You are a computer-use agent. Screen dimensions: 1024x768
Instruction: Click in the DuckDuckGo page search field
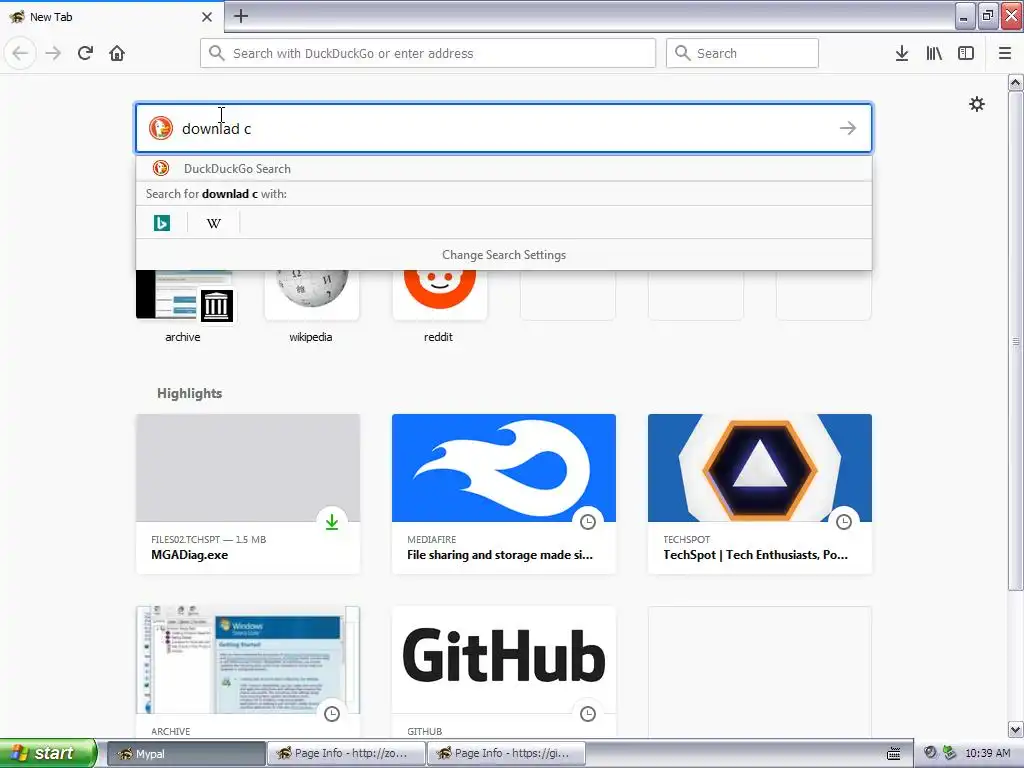504,128
